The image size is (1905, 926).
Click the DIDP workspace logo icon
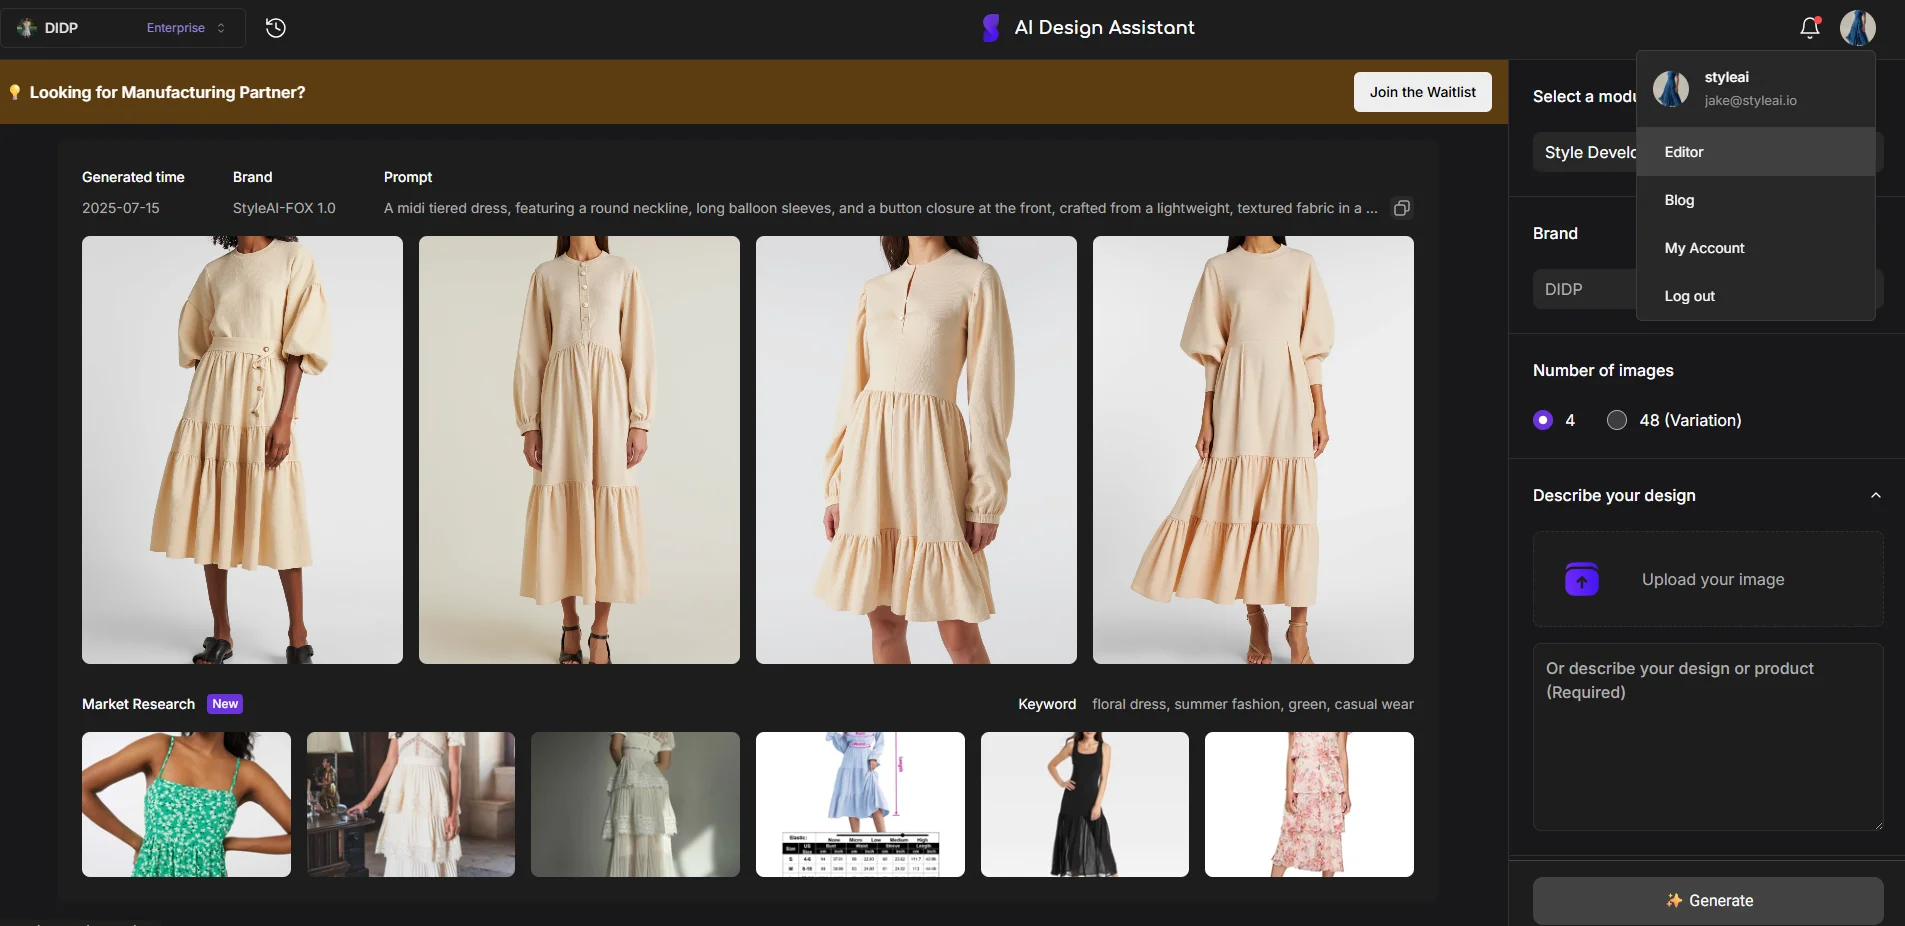click(x=27, y=28)
